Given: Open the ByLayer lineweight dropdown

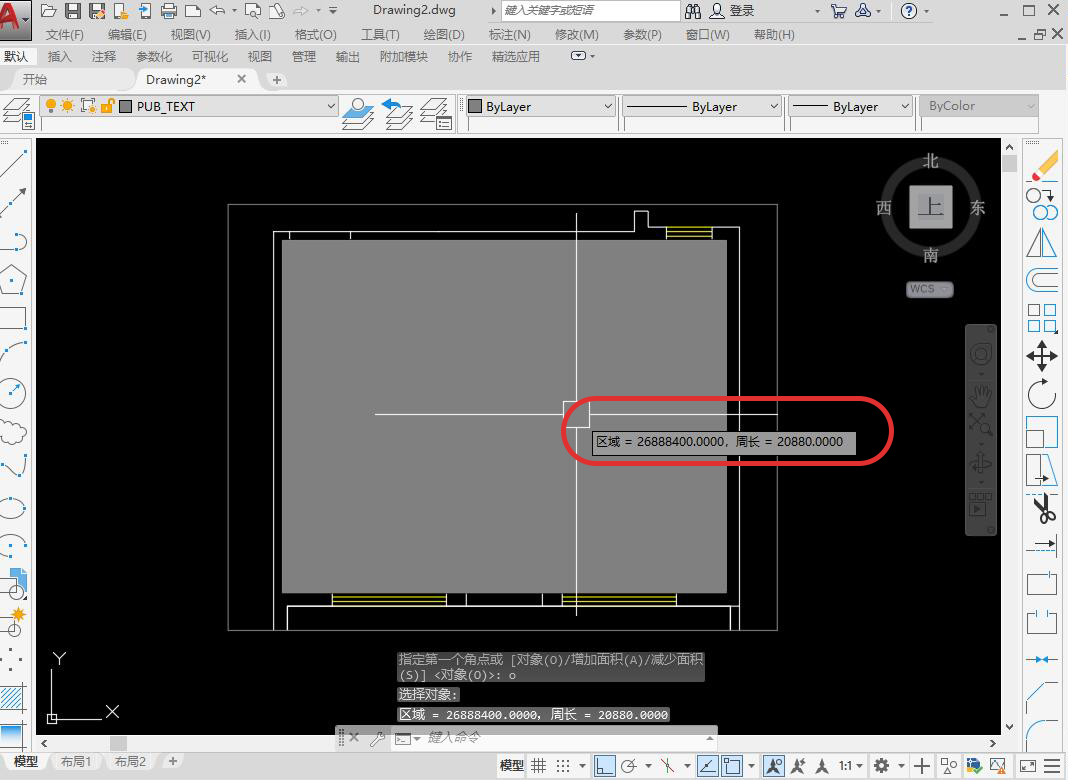Looking at the screenshot, I should (x=905, y=106).
